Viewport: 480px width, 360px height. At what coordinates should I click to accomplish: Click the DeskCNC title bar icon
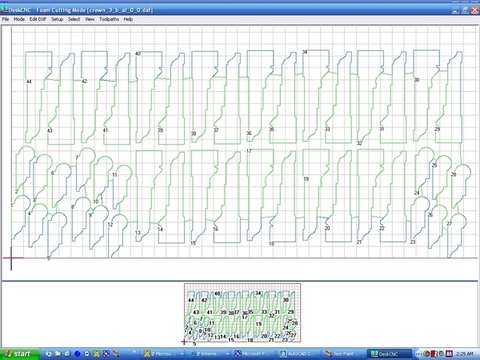point(4,9)
